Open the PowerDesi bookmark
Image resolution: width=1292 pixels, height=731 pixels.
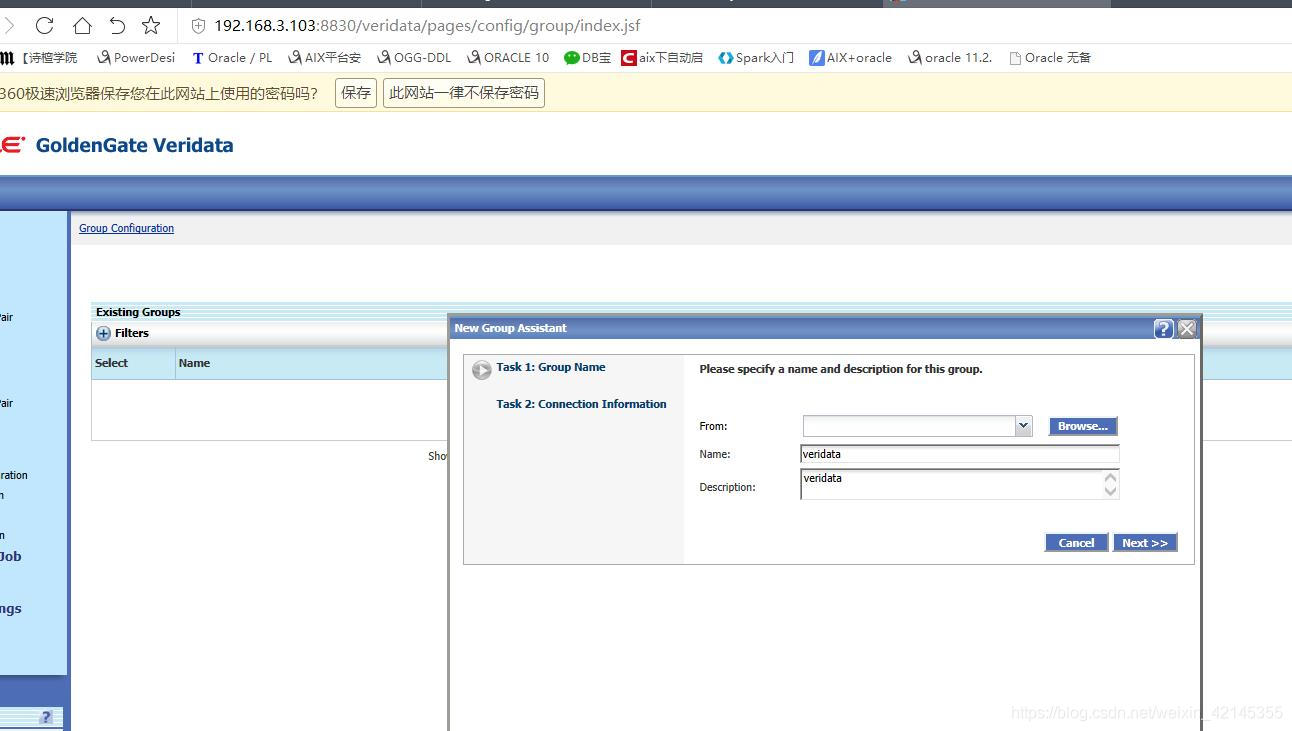[136, 58]
